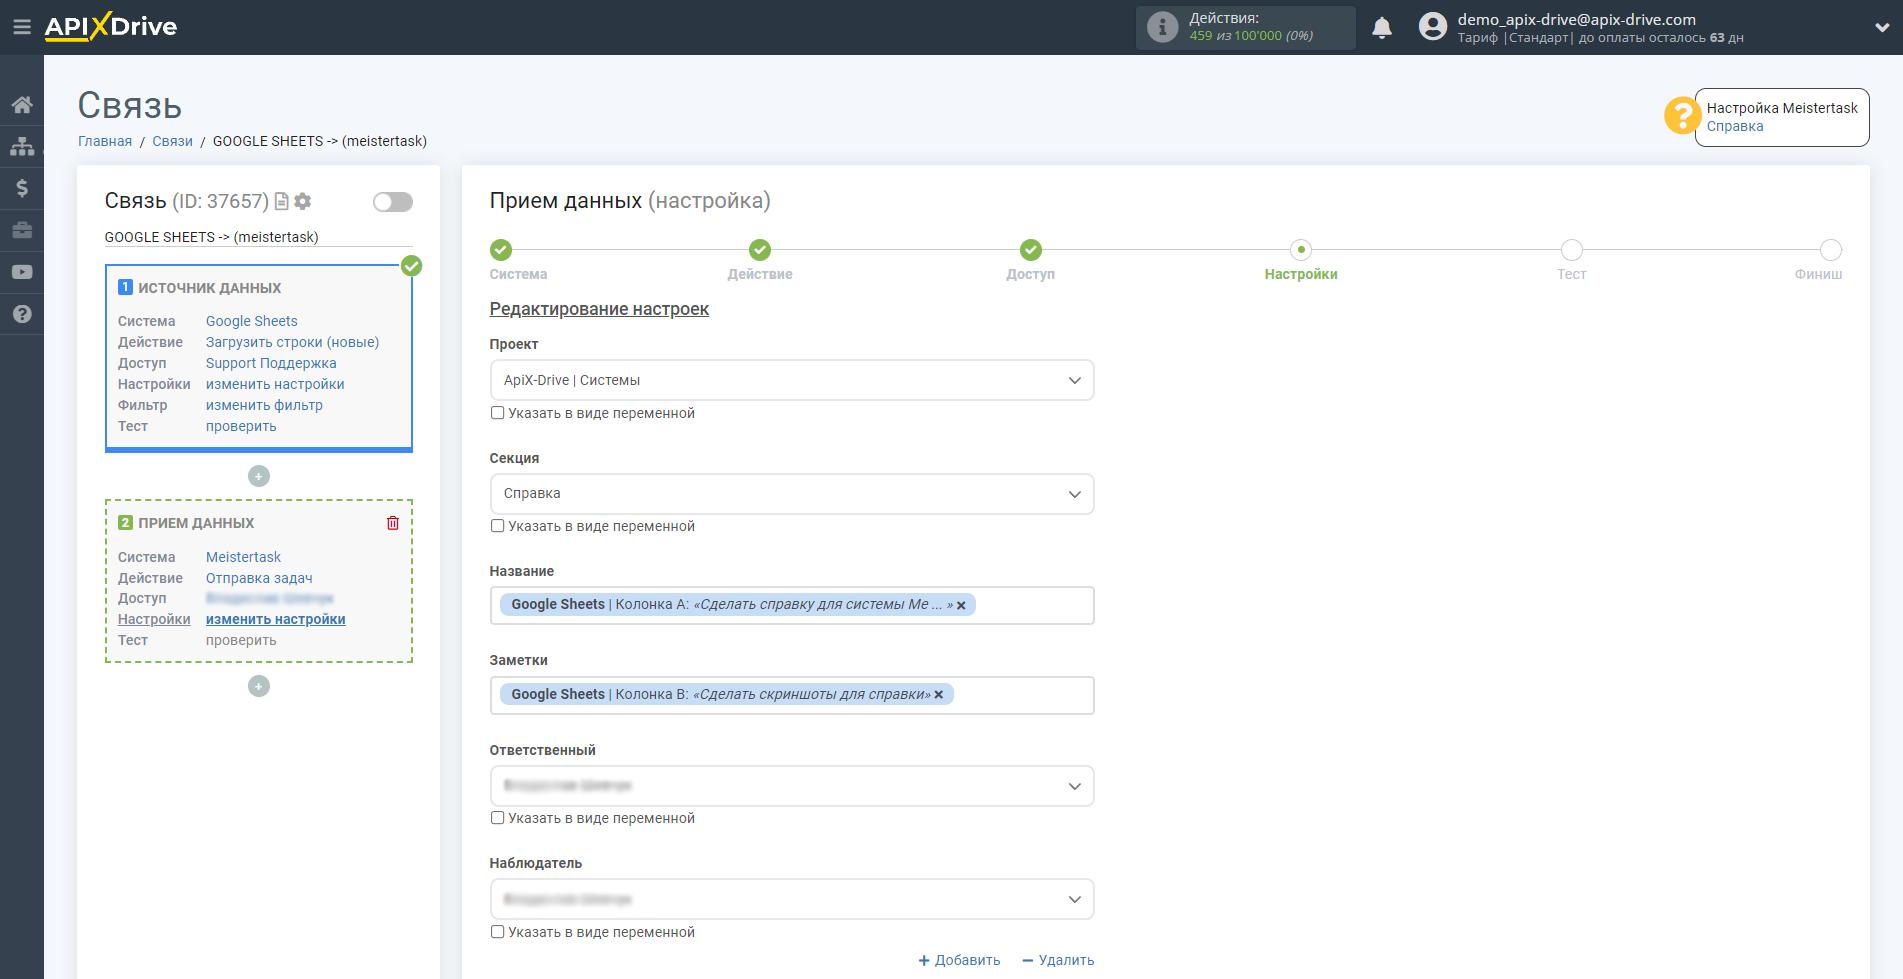Image resolution: width=1903 pixels, height=979 pixels.
Task: Open the video tutorials sidebar icon
Action: tap(22, 272)
